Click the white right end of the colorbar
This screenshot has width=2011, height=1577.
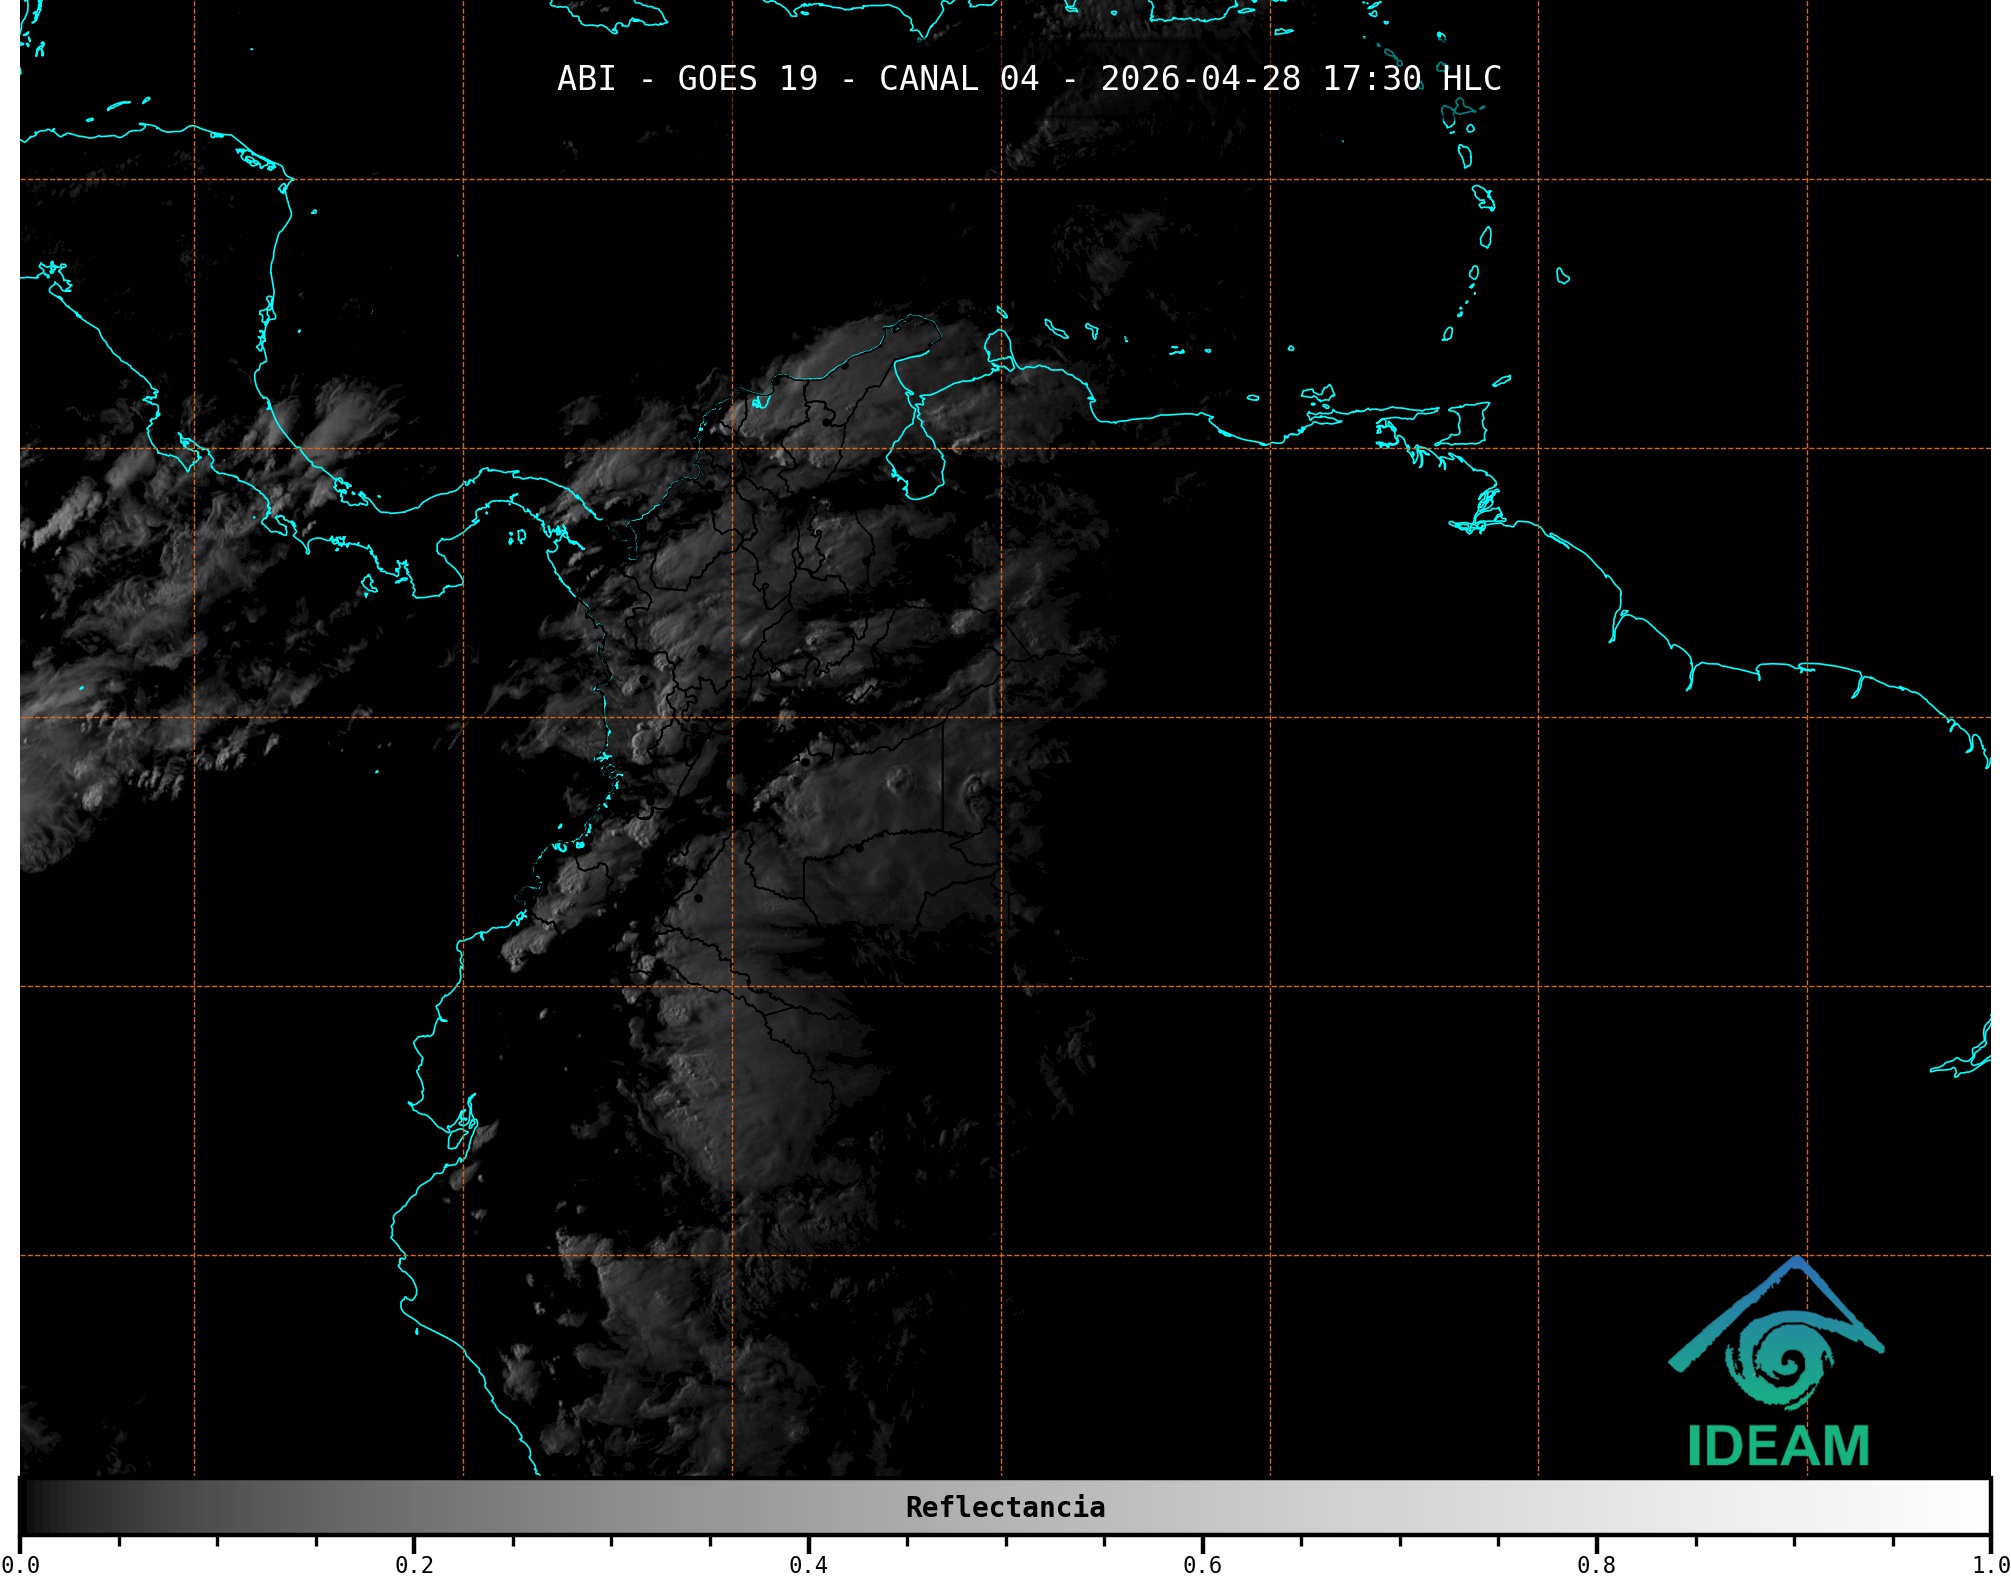1978,1507
